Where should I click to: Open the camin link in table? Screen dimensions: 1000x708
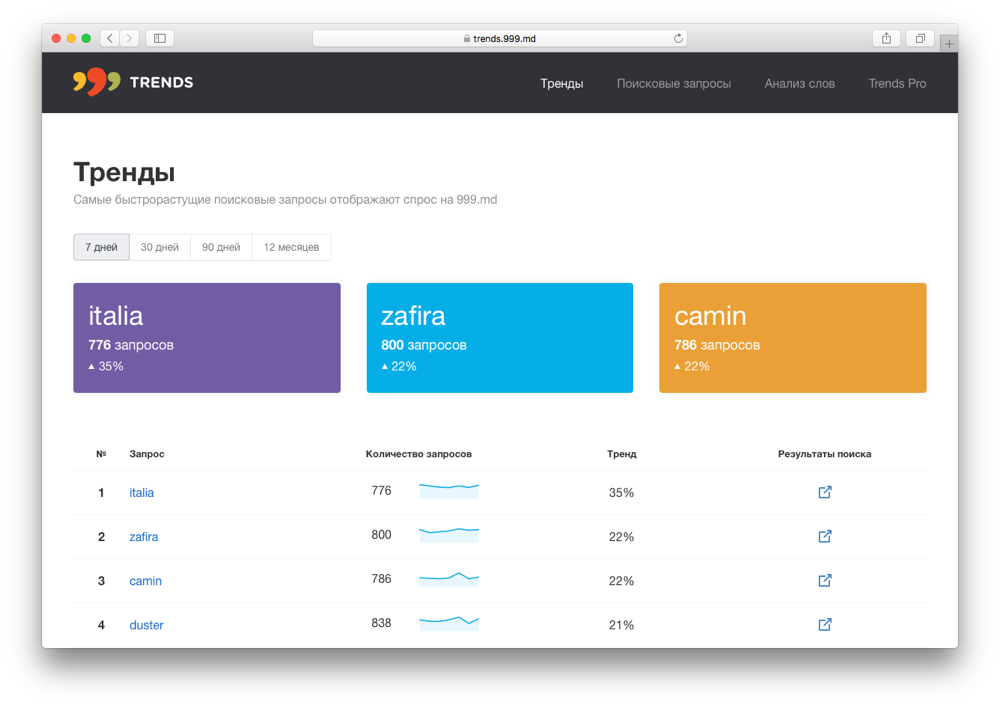tap(145, 580)
